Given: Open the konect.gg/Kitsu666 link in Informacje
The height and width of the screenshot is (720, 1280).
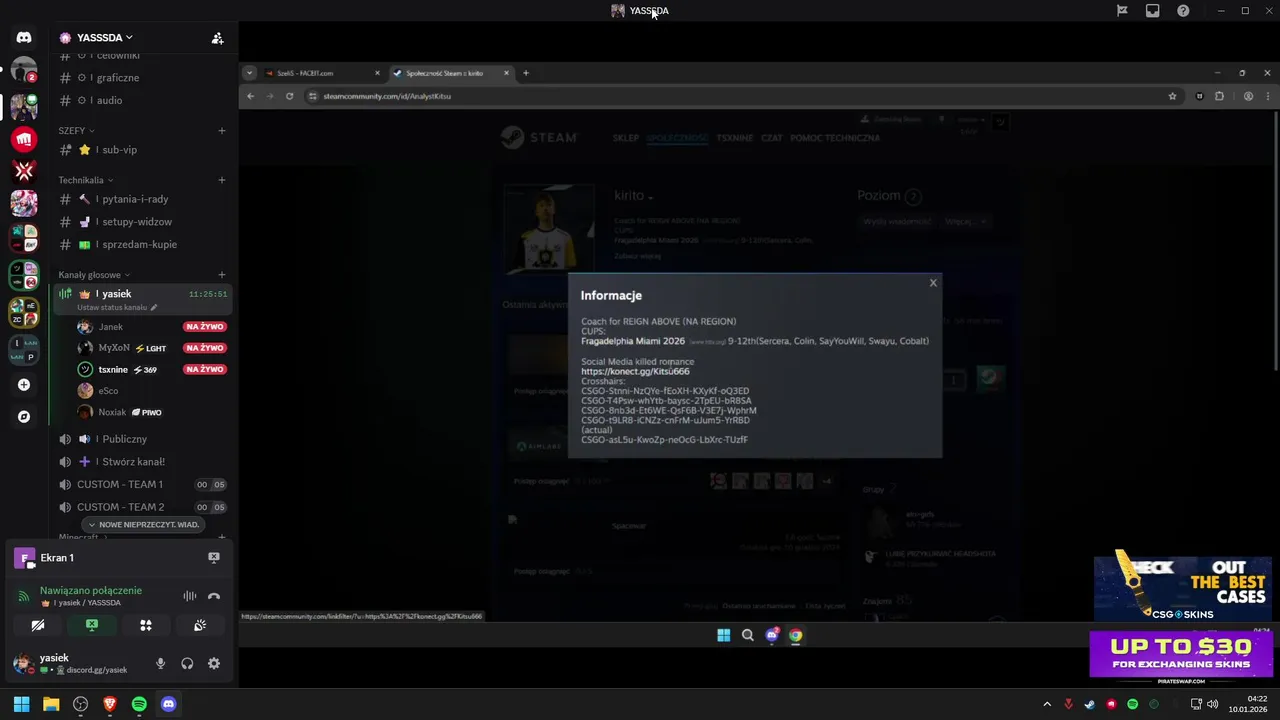Looking at the screenshot, I should coord(635,371).
